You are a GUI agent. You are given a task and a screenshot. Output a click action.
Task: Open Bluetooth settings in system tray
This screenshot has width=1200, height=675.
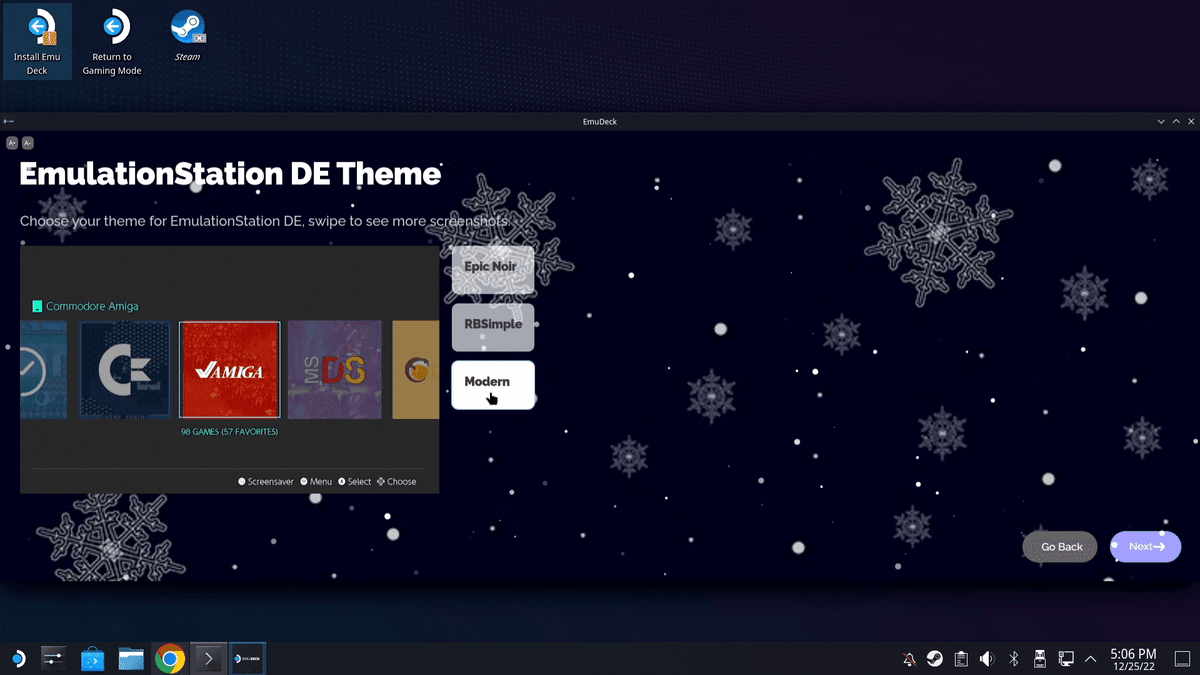(1013, 659)
